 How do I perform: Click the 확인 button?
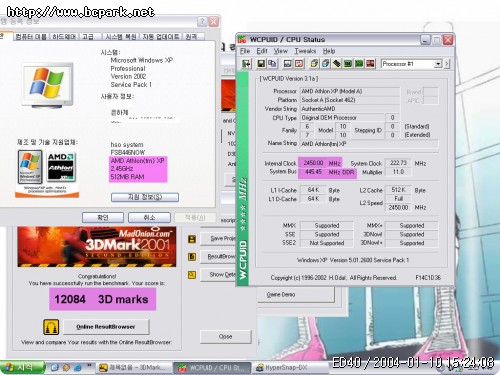[x=103, y=218]
